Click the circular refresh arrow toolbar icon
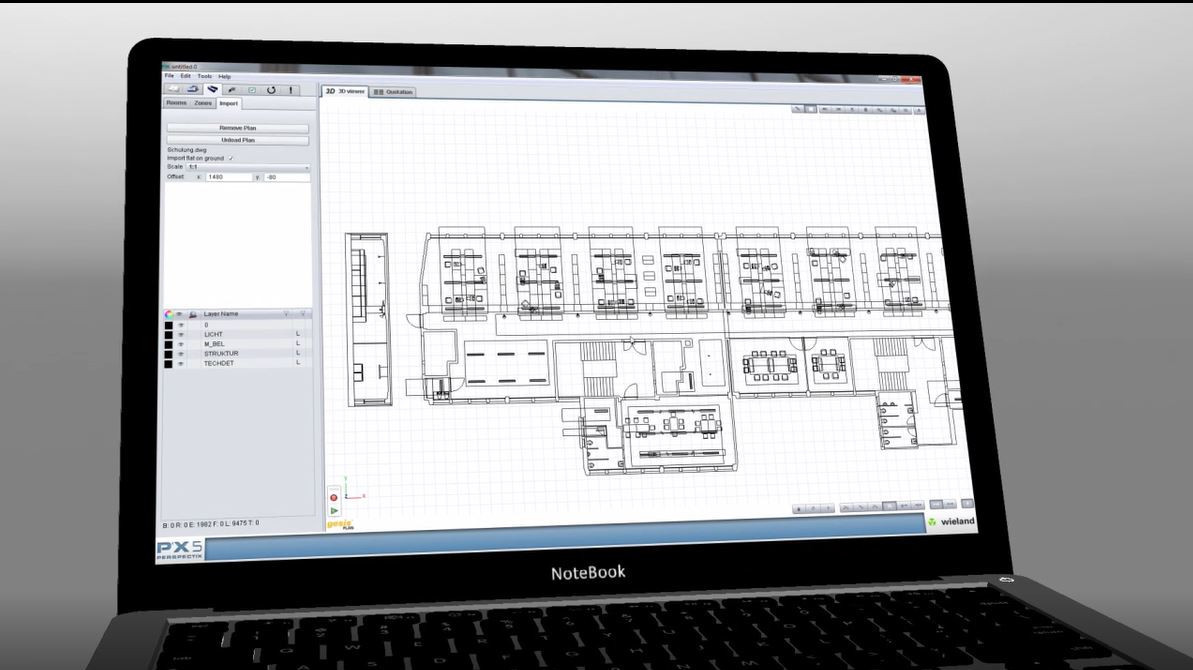 271,90
